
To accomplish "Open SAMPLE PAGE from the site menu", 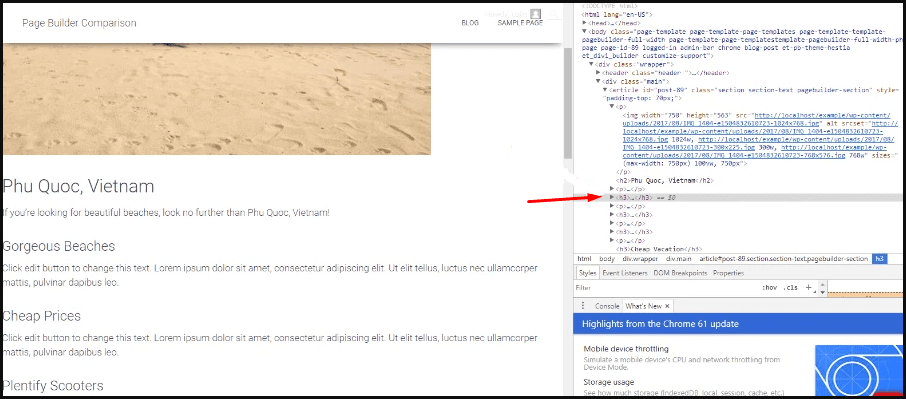I will point(520,23).
